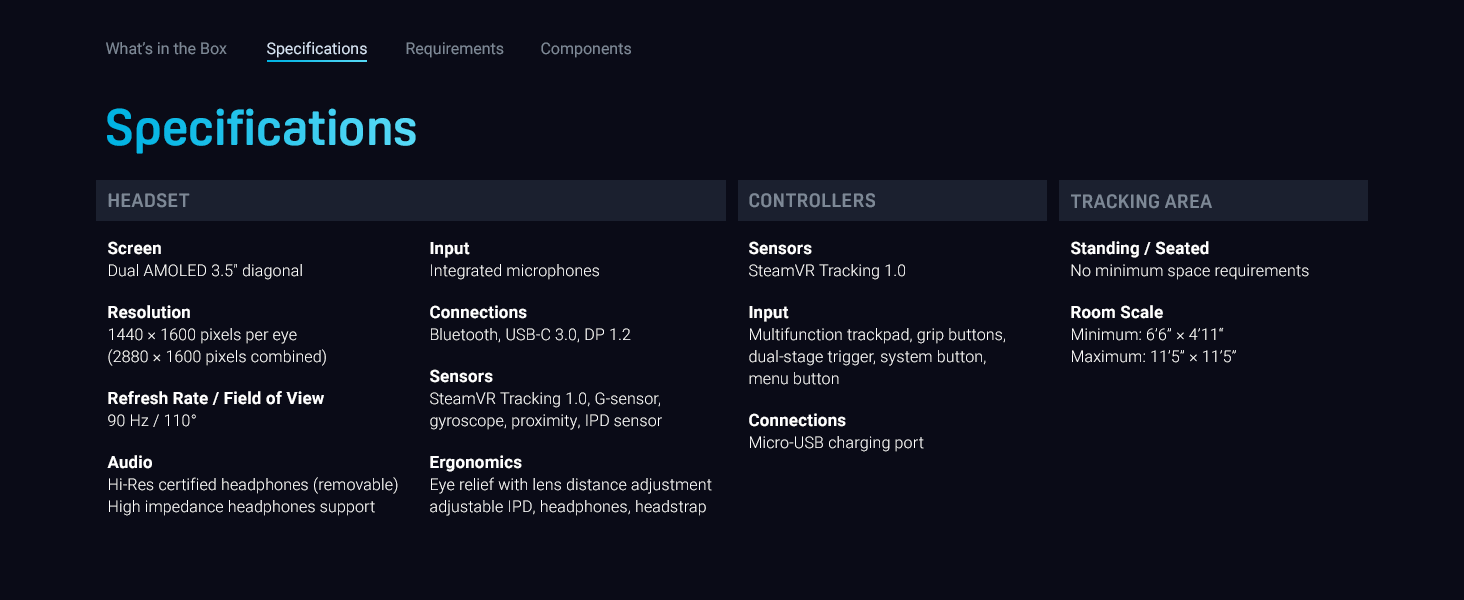
Task: Click the Audio spec label
Action: click(130, 462)
